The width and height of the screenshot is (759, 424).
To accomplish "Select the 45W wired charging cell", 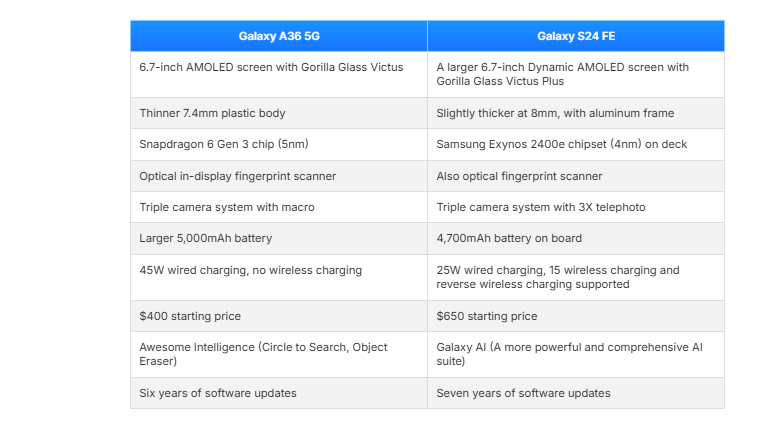I will point(279,277).
